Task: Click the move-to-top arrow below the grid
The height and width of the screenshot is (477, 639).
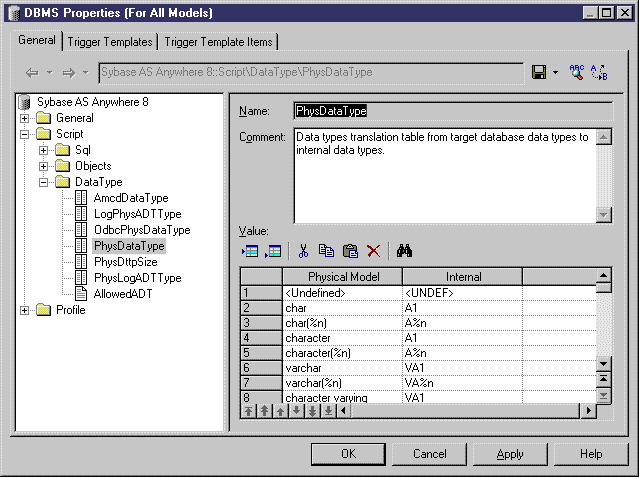Action: [248, 411]
